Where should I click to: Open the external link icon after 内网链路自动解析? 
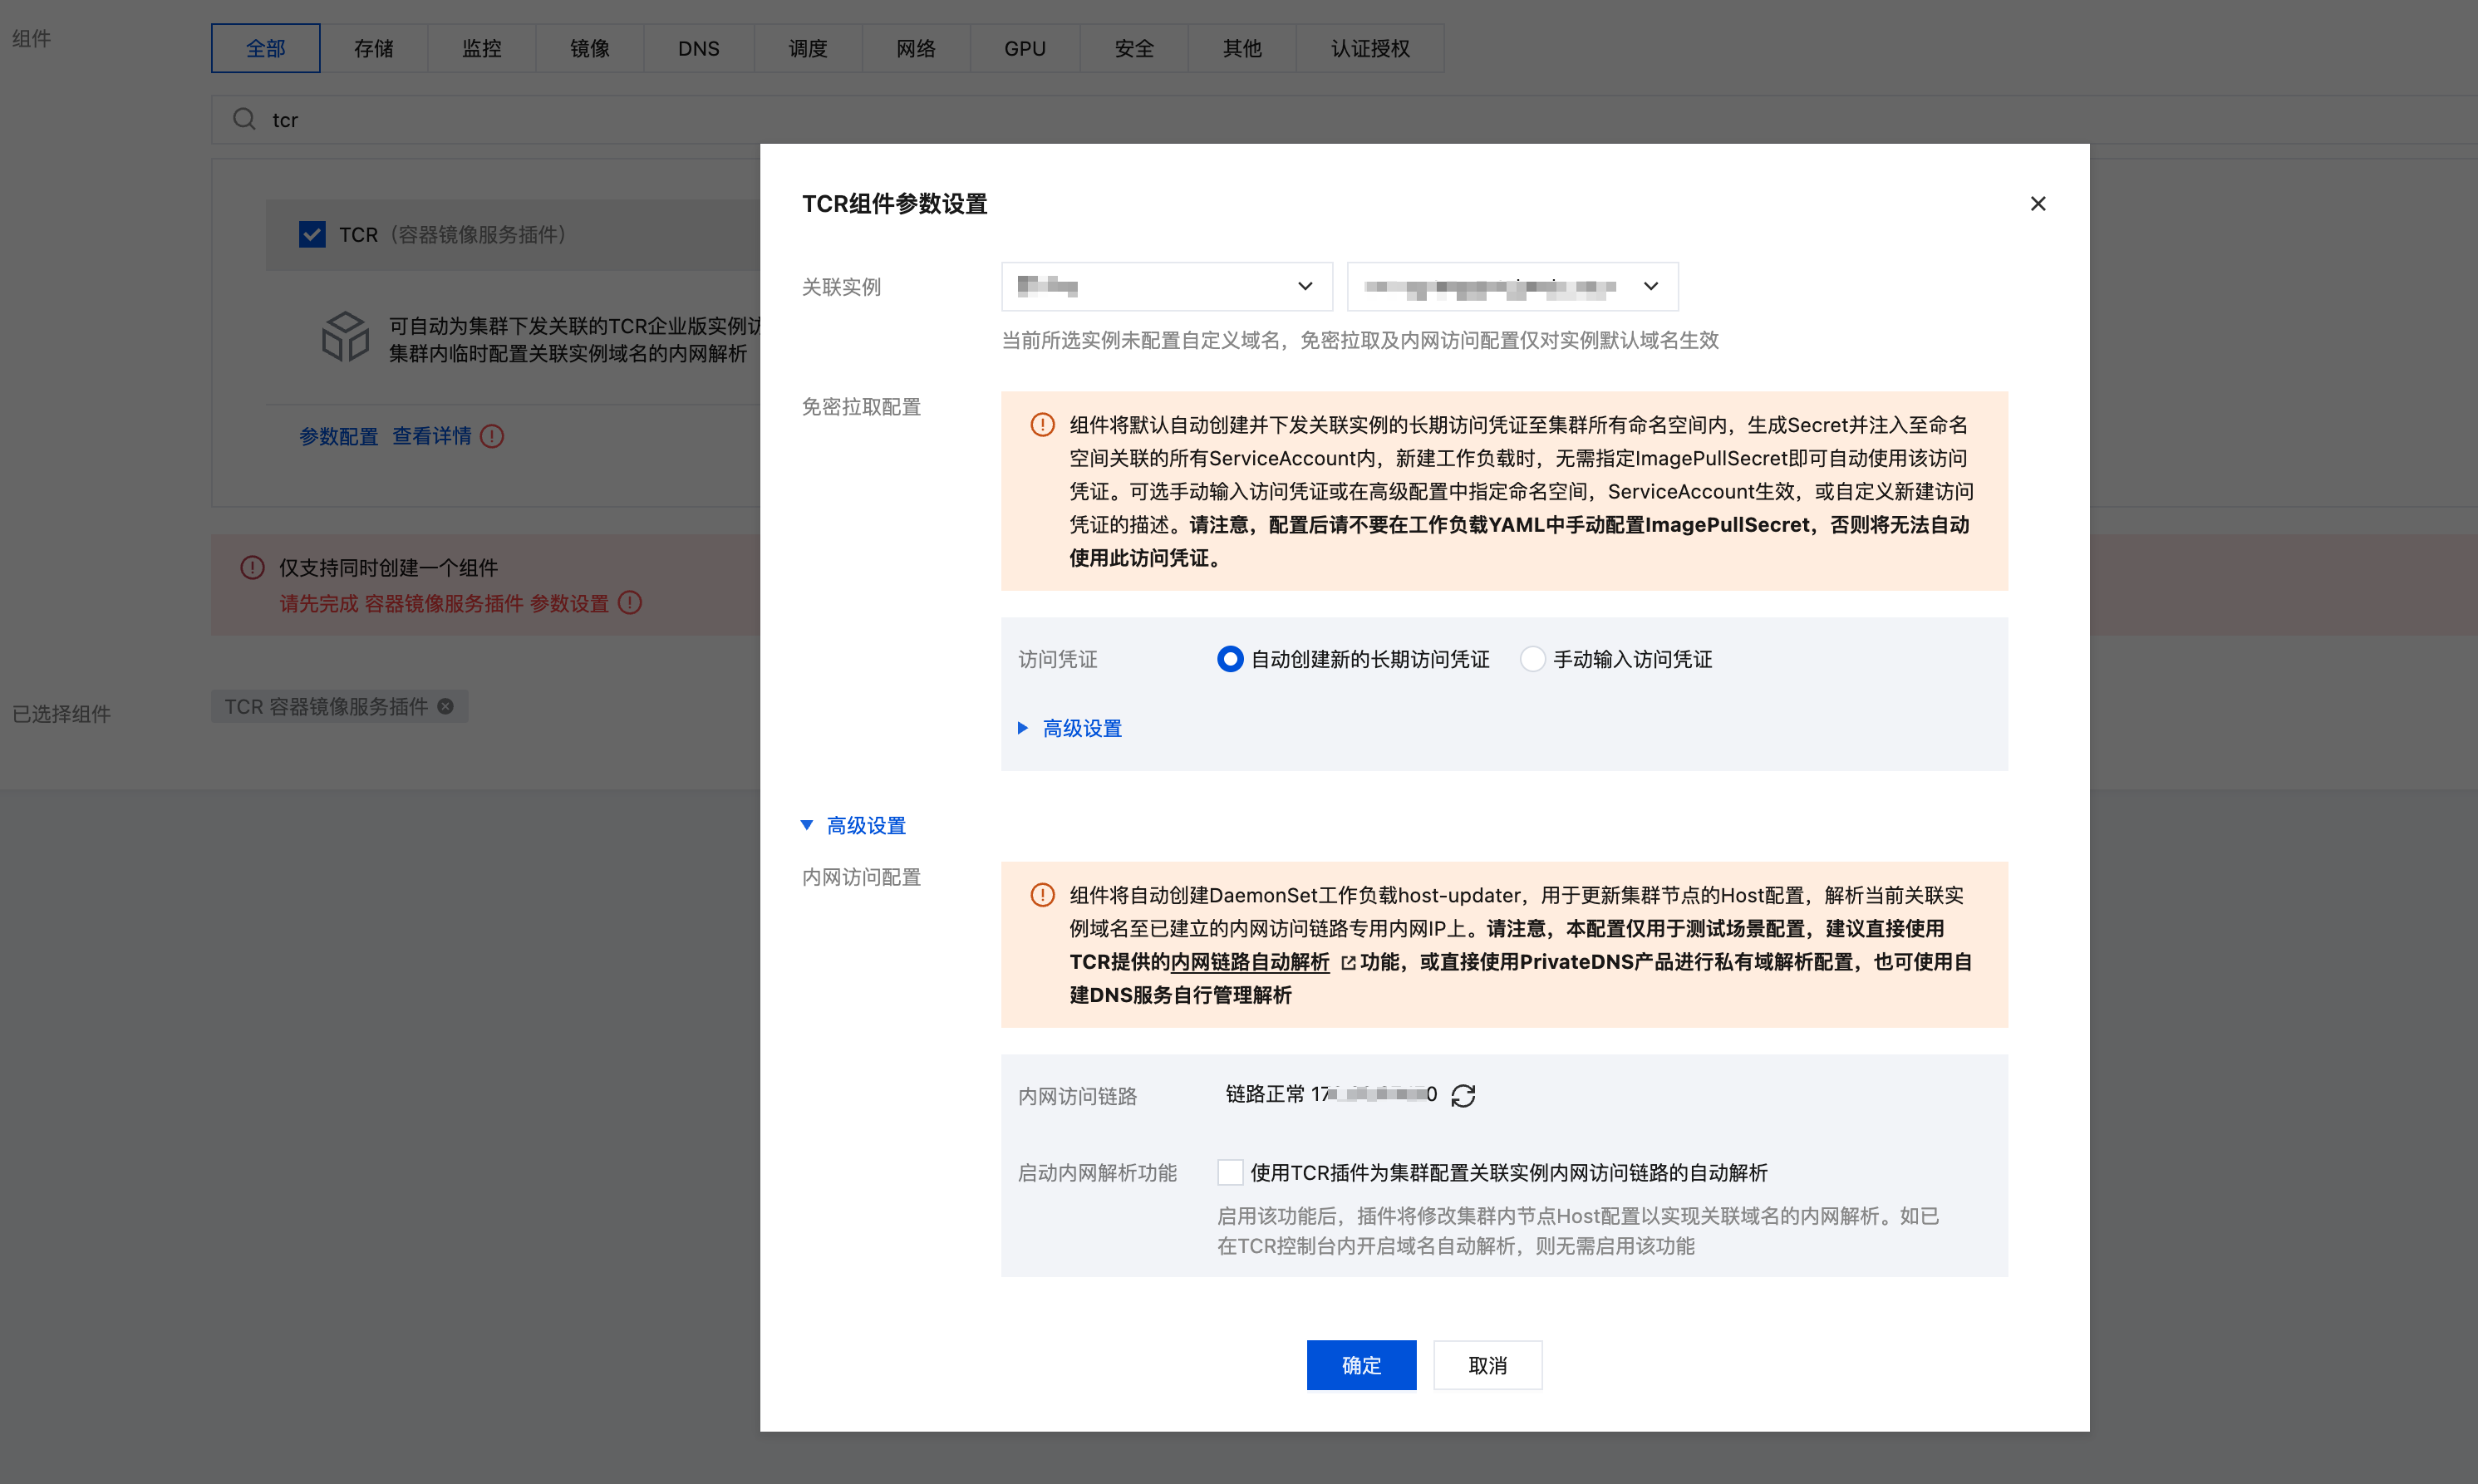pos(1347,962)
